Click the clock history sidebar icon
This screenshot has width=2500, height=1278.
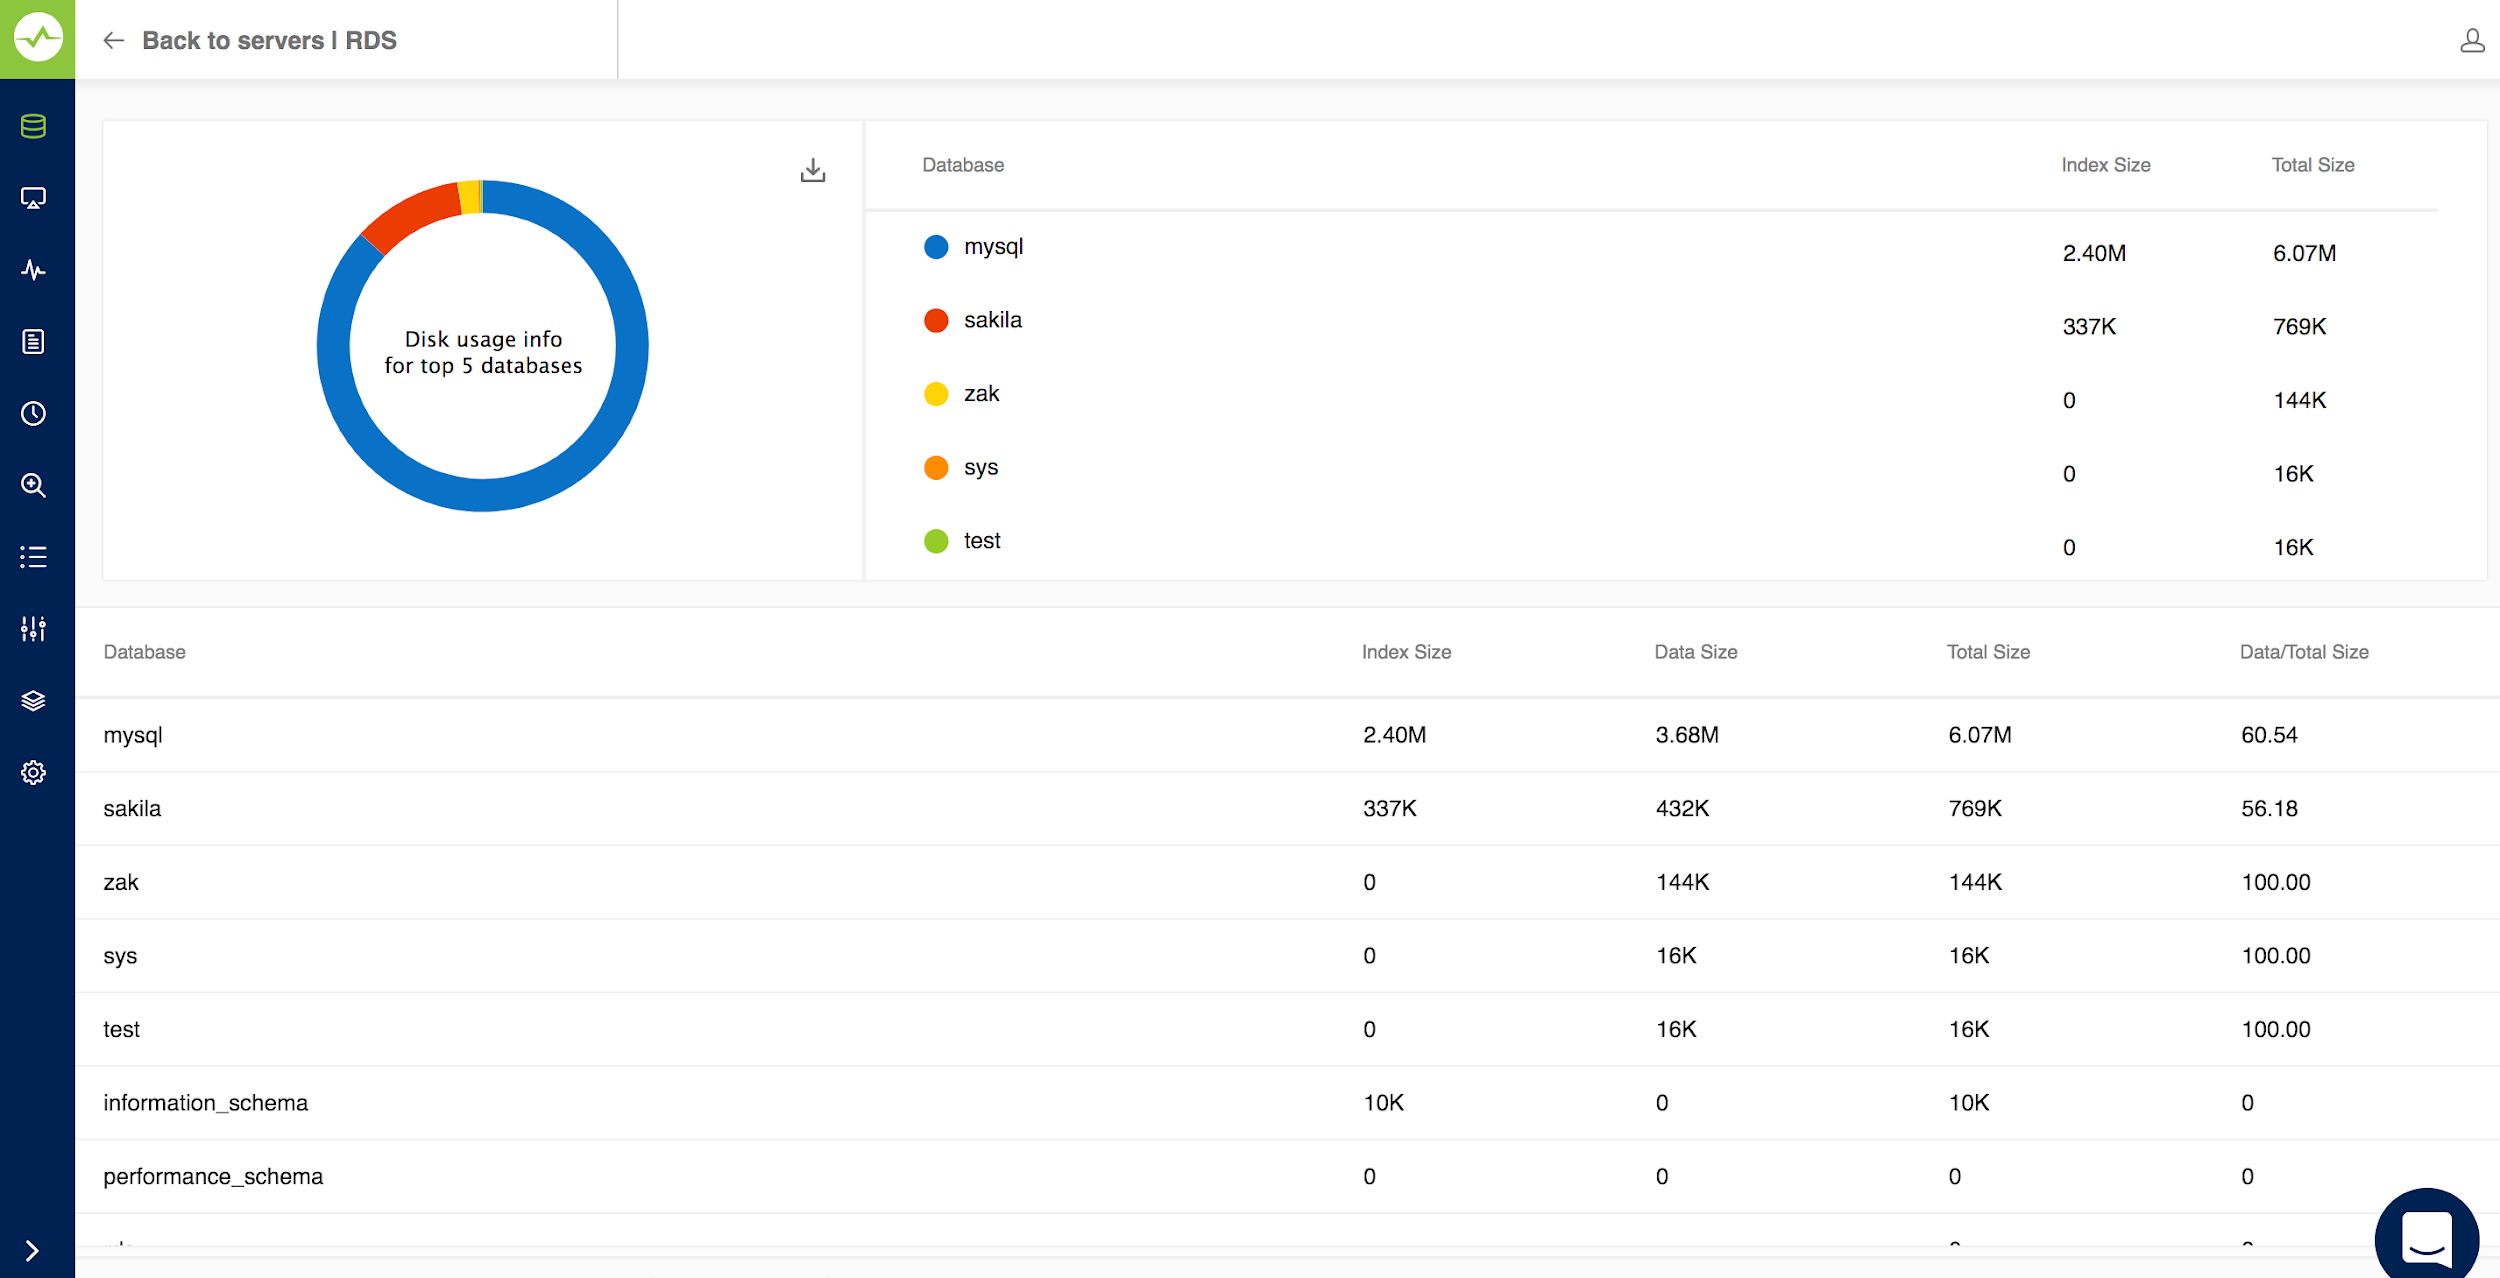click(33, 414)
